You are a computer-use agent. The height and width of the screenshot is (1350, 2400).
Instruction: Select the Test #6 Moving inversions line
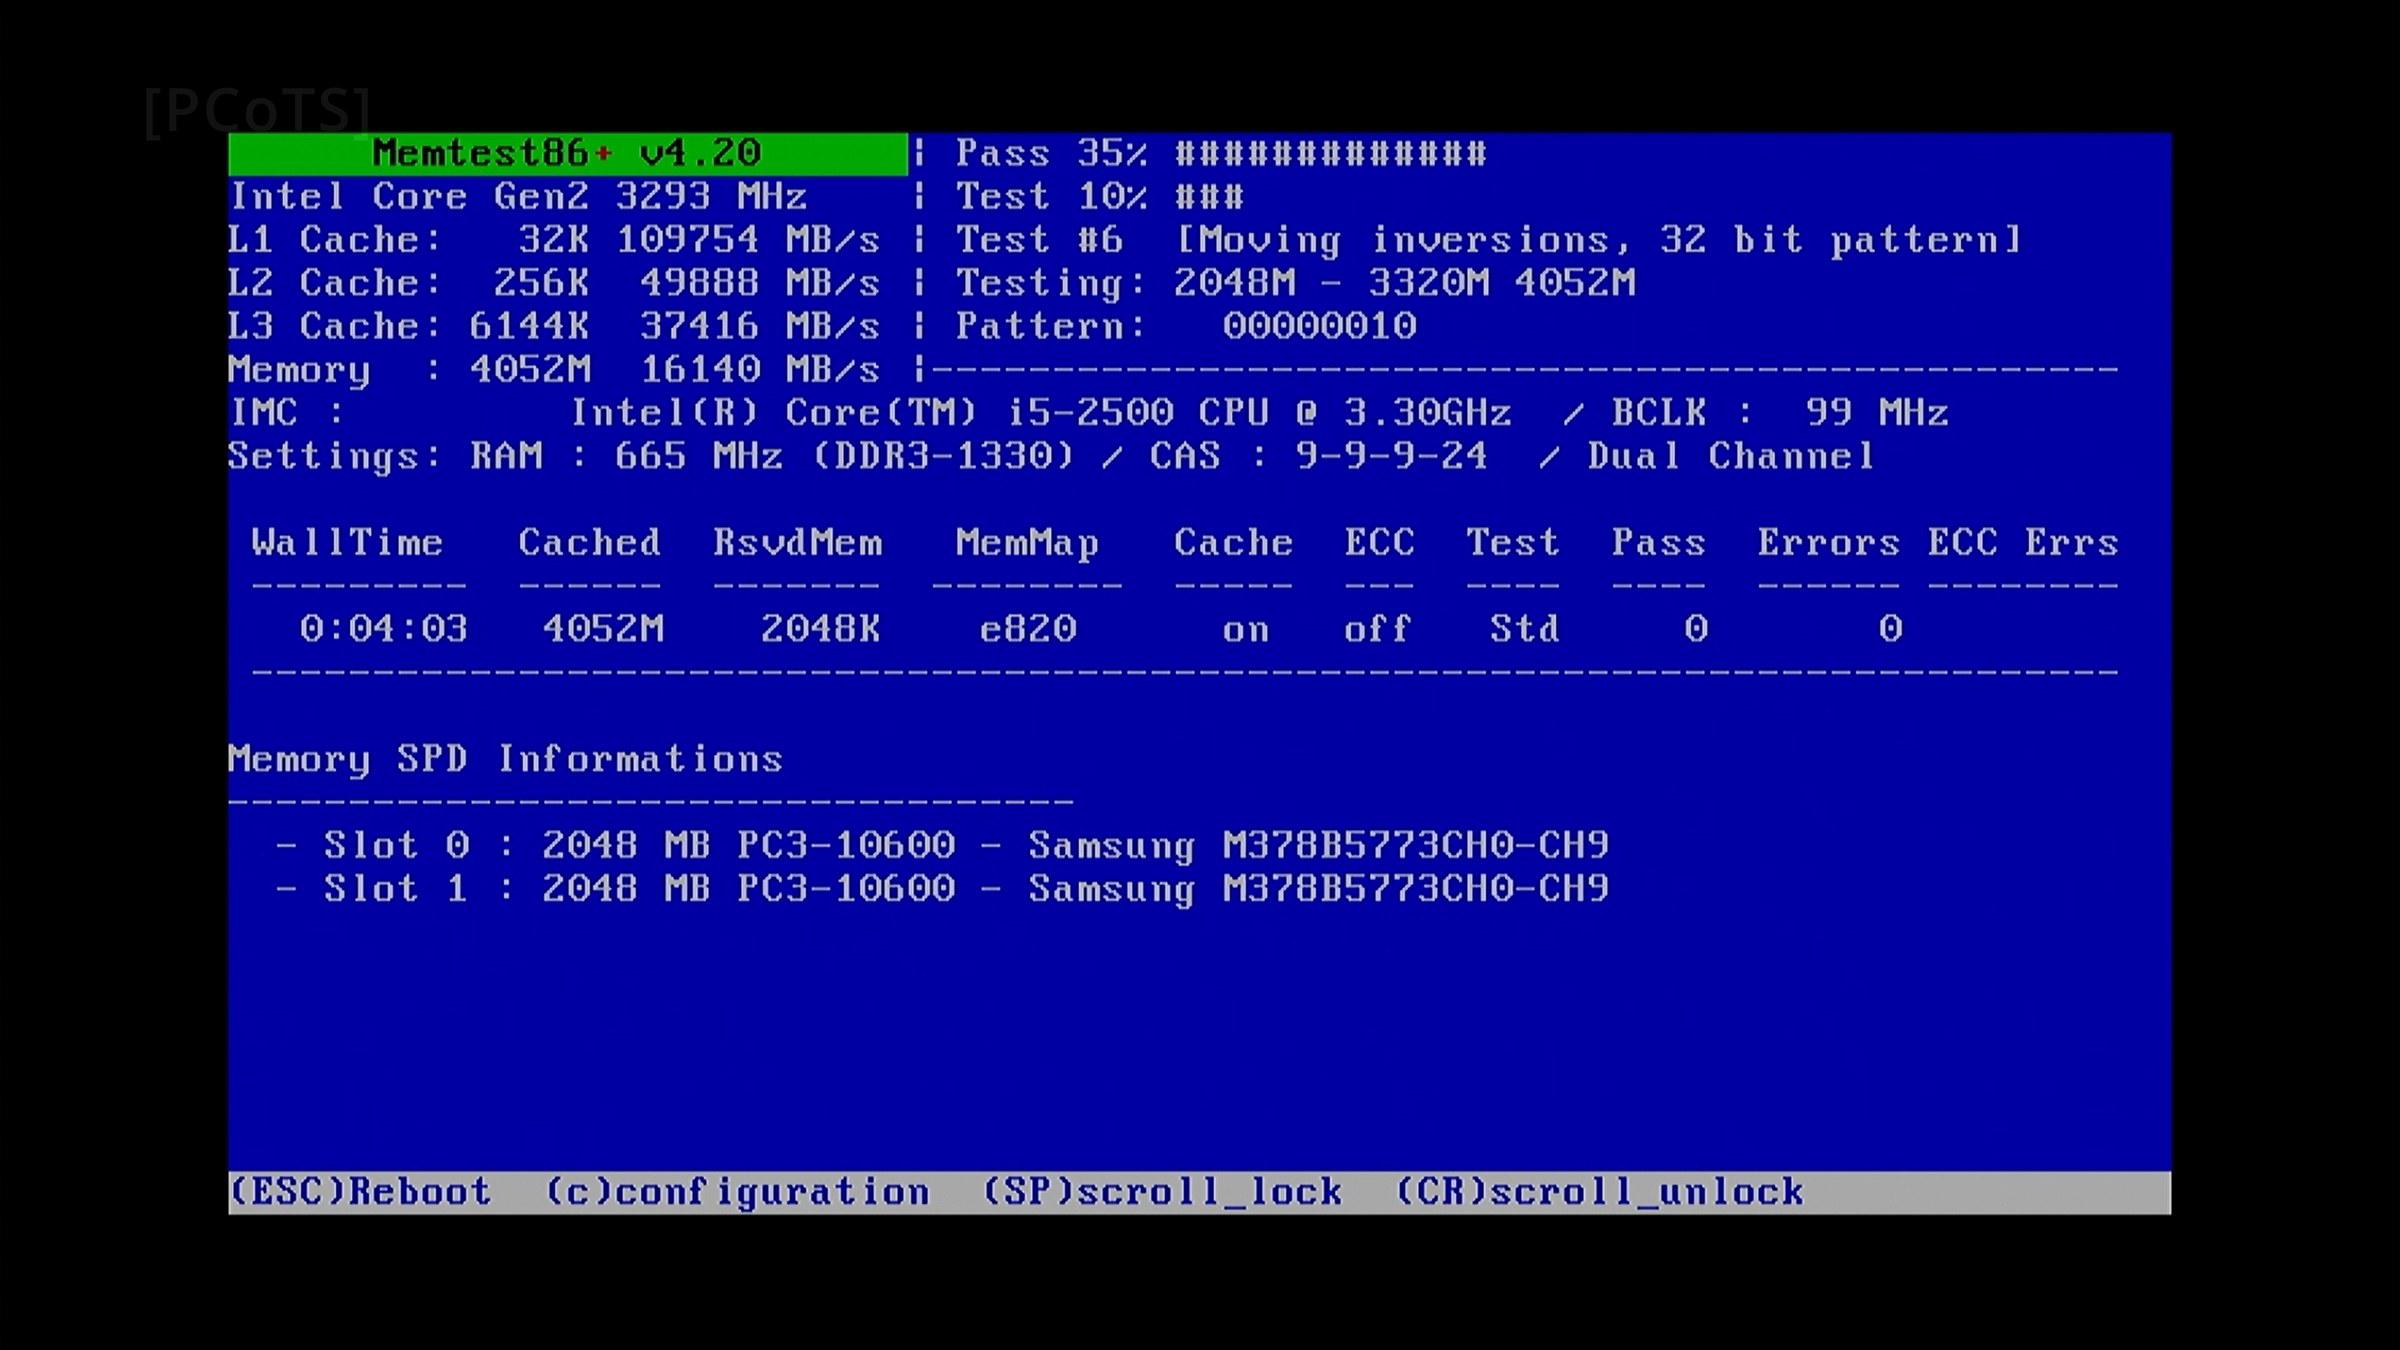(1489, 240)
